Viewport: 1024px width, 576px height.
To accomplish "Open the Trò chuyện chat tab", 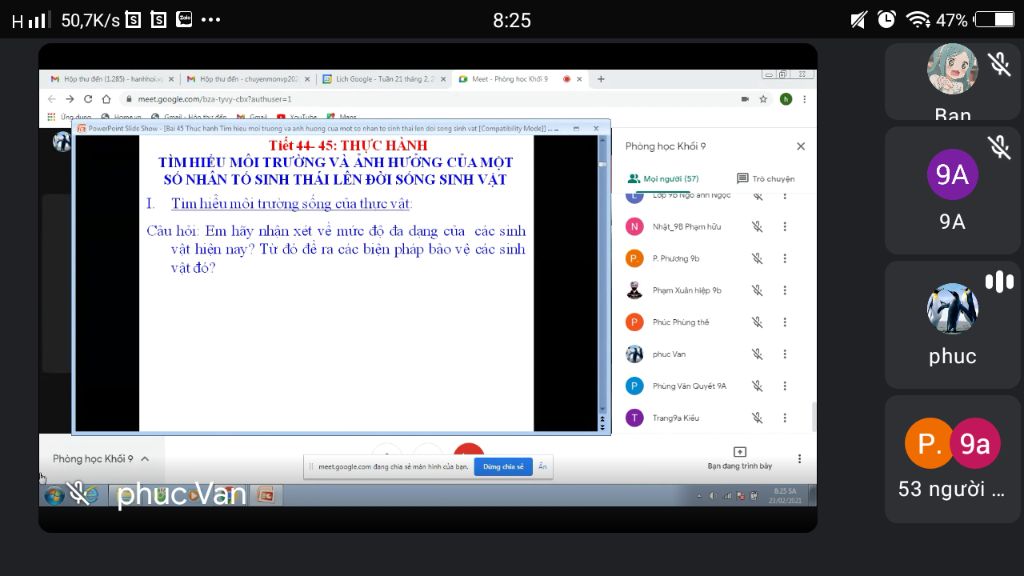I will point(765,179).
